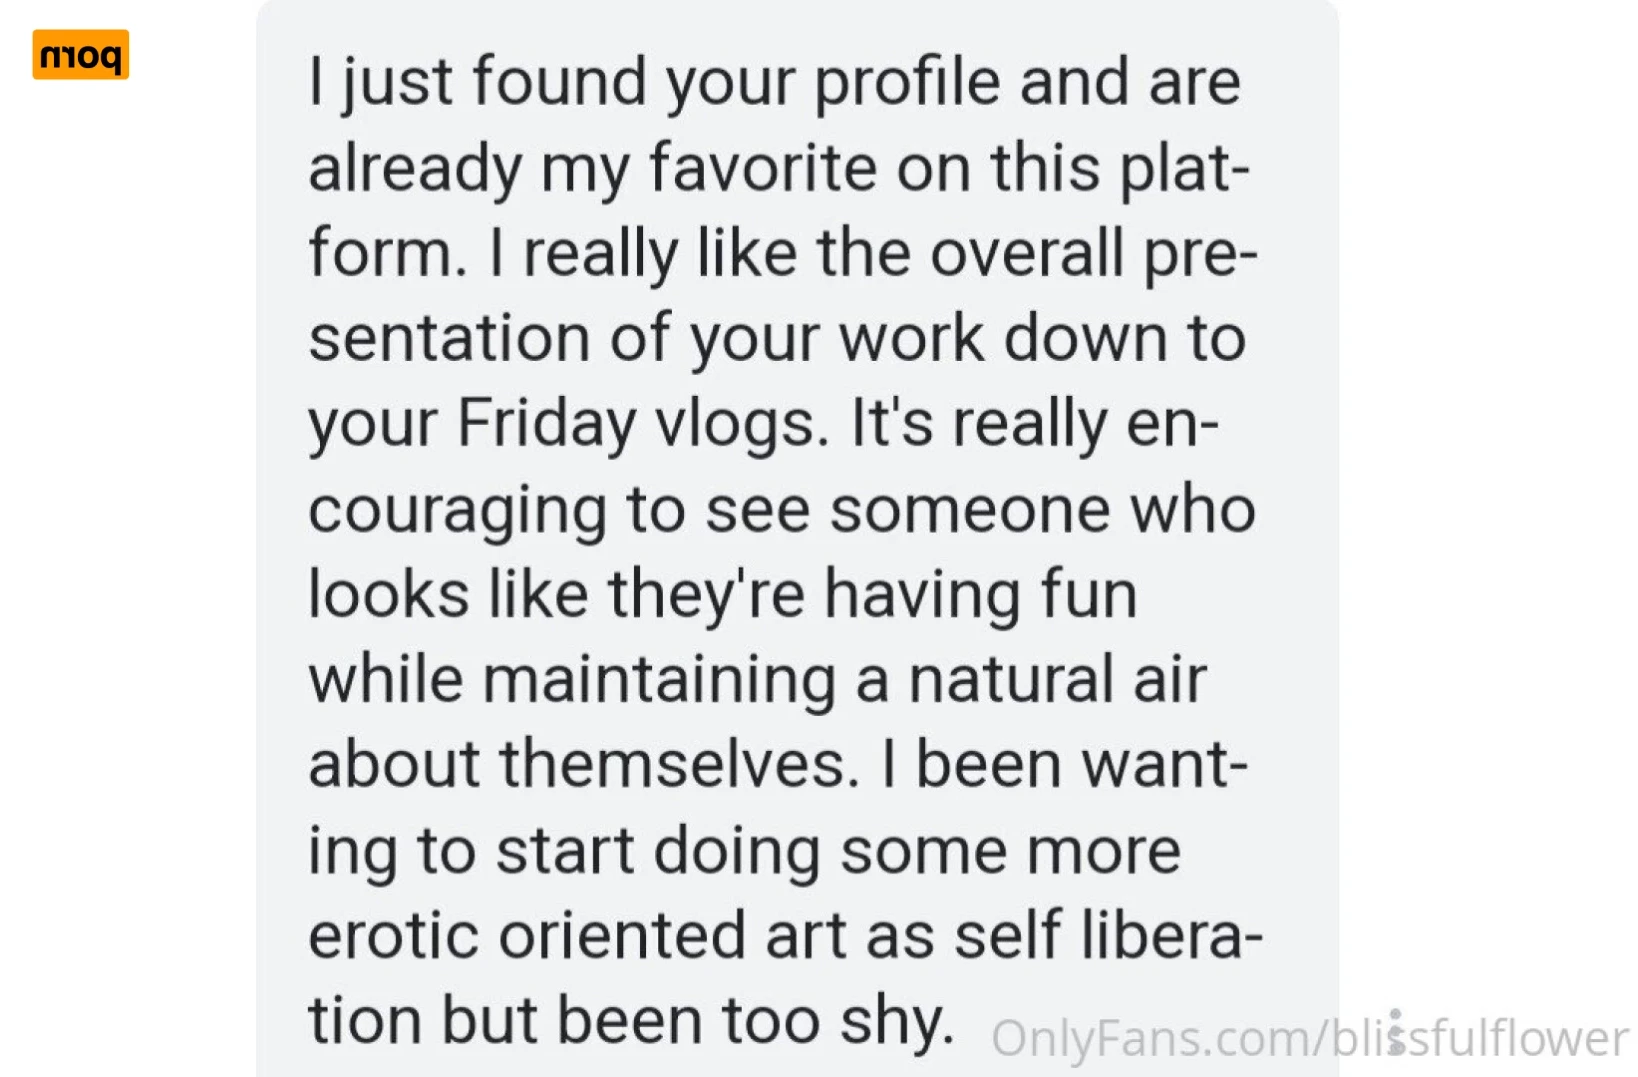The height and width of the screenshot is (1077, 1638).
Task: Click the OnlyFans.com/blissfulflower watermark text
Action: [x=1309, y=1038]
